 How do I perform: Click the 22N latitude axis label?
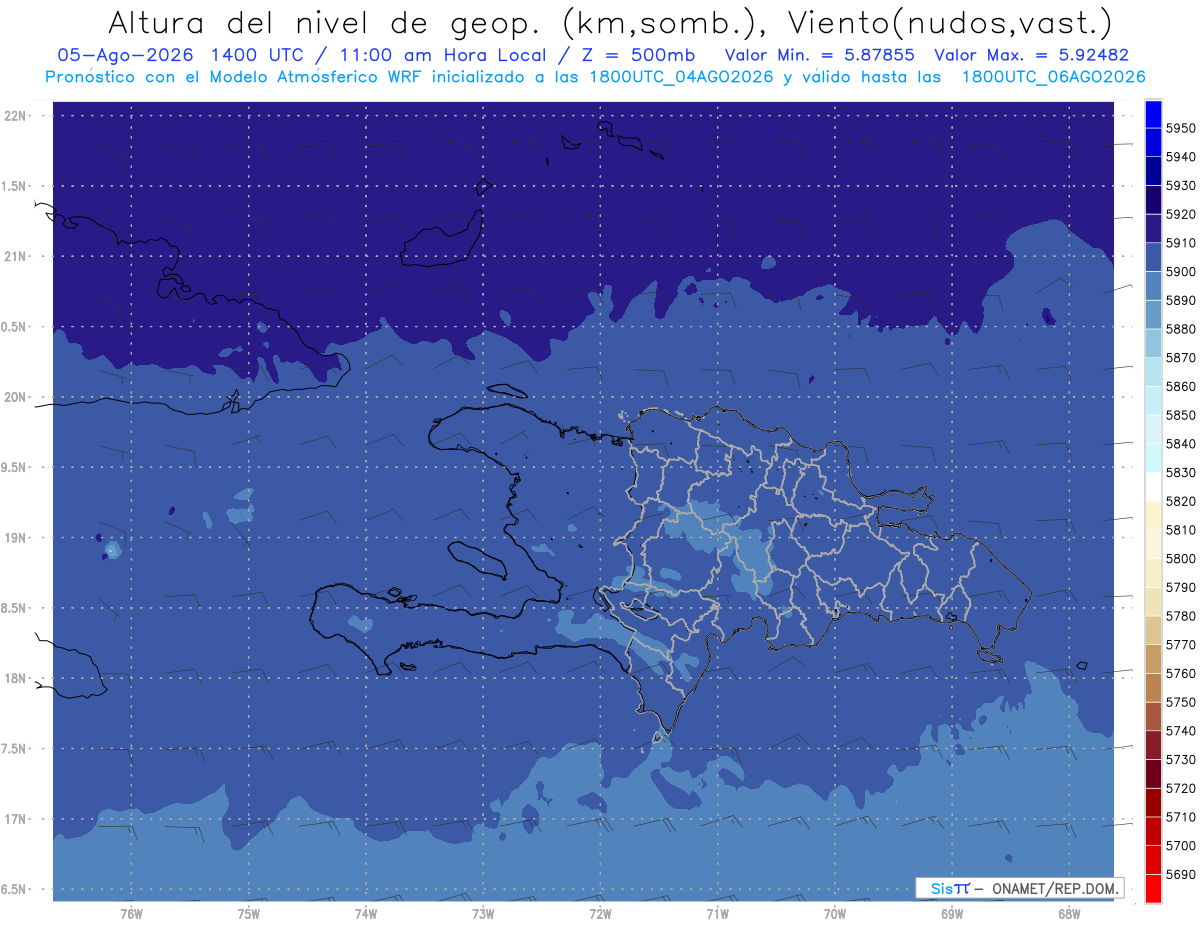click(16, 116)
